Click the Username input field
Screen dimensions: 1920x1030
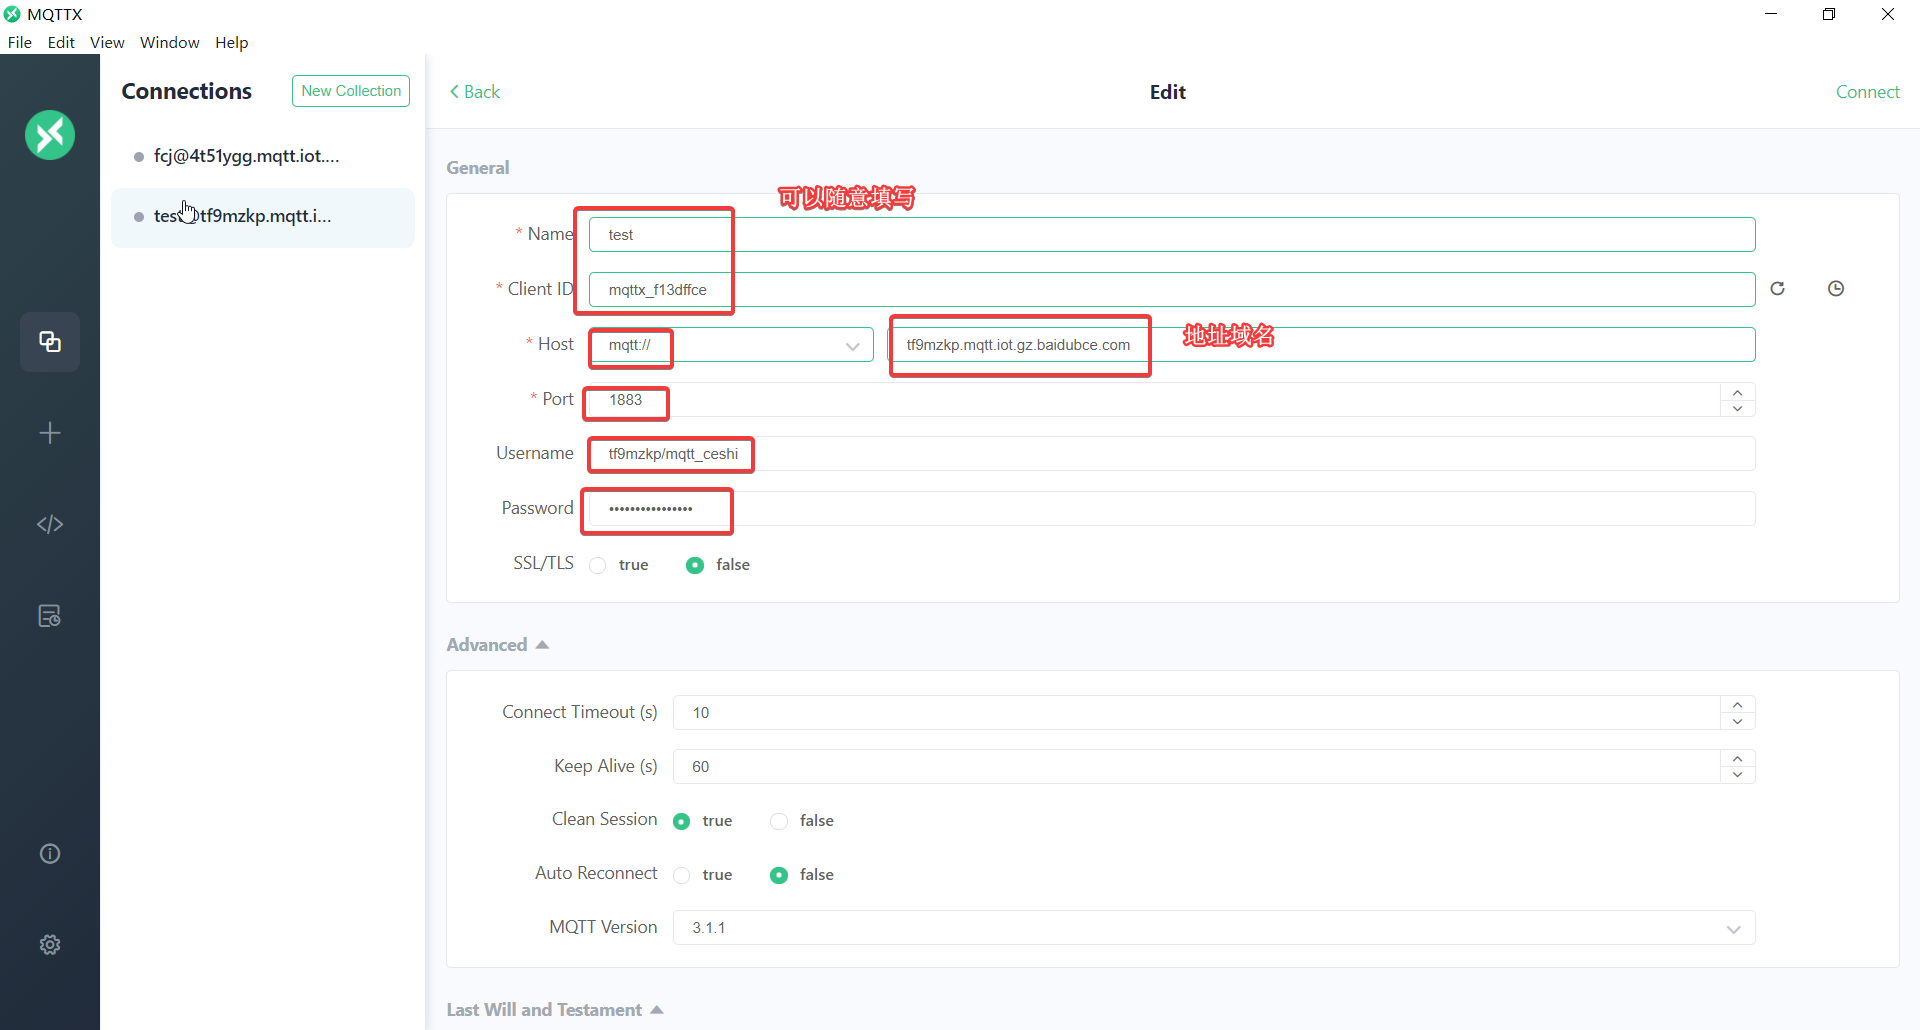tap(1172, 454)
